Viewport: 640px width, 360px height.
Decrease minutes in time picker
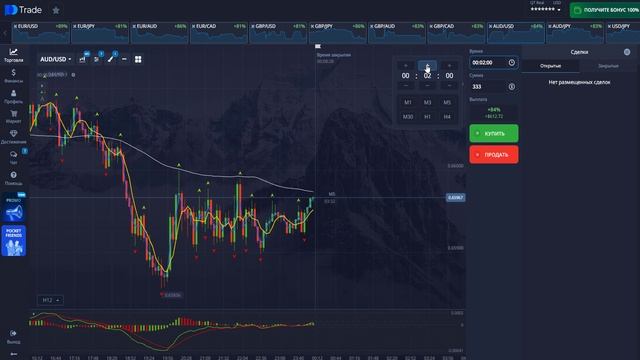point(427,86)
